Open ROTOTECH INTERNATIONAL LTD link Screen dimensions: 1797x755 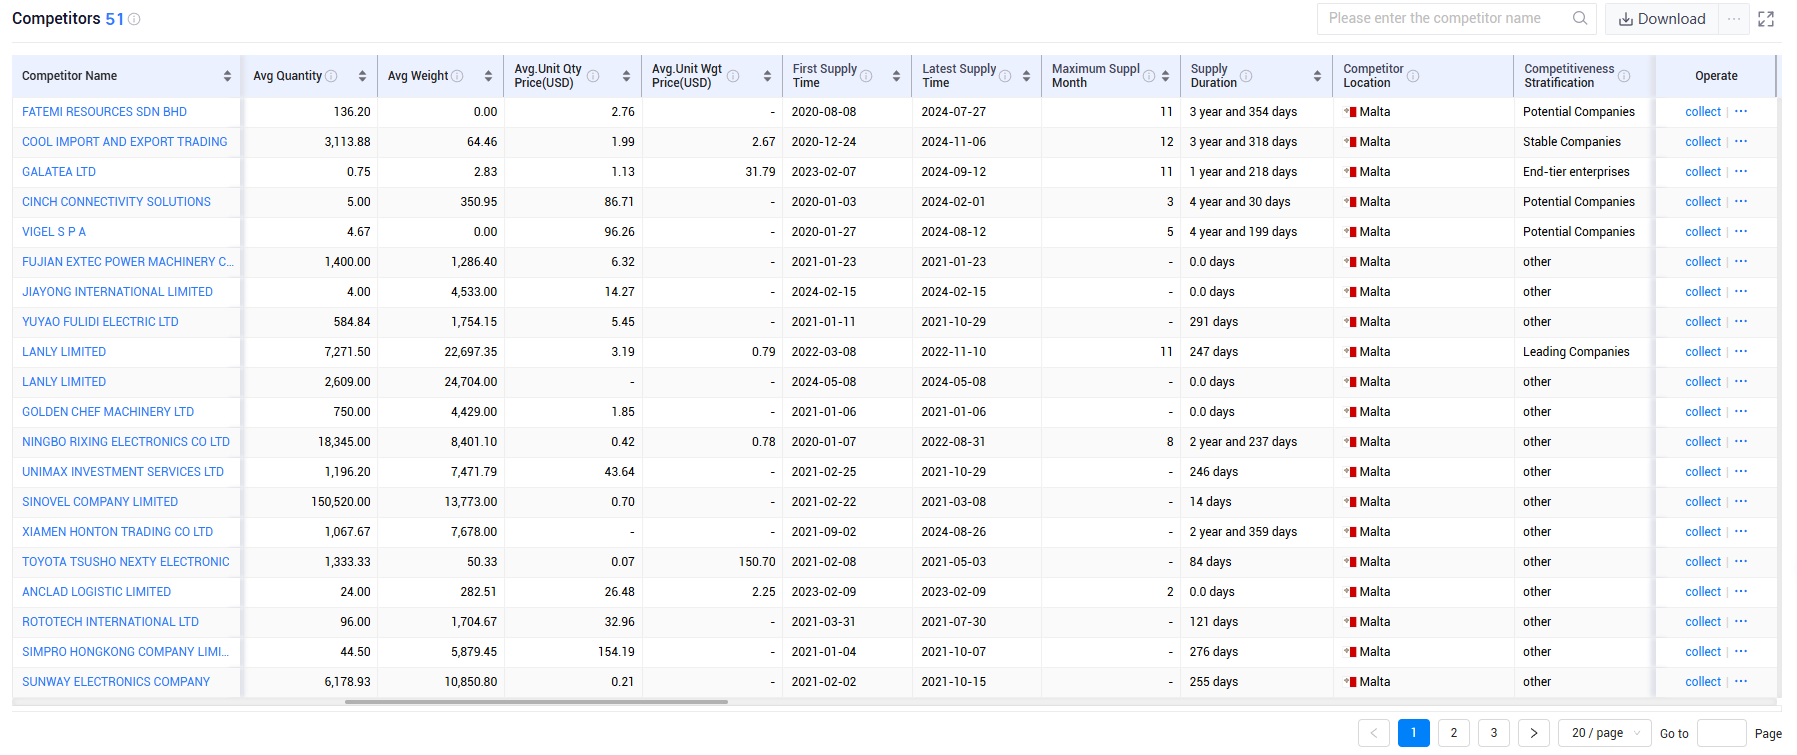point(111,622)
